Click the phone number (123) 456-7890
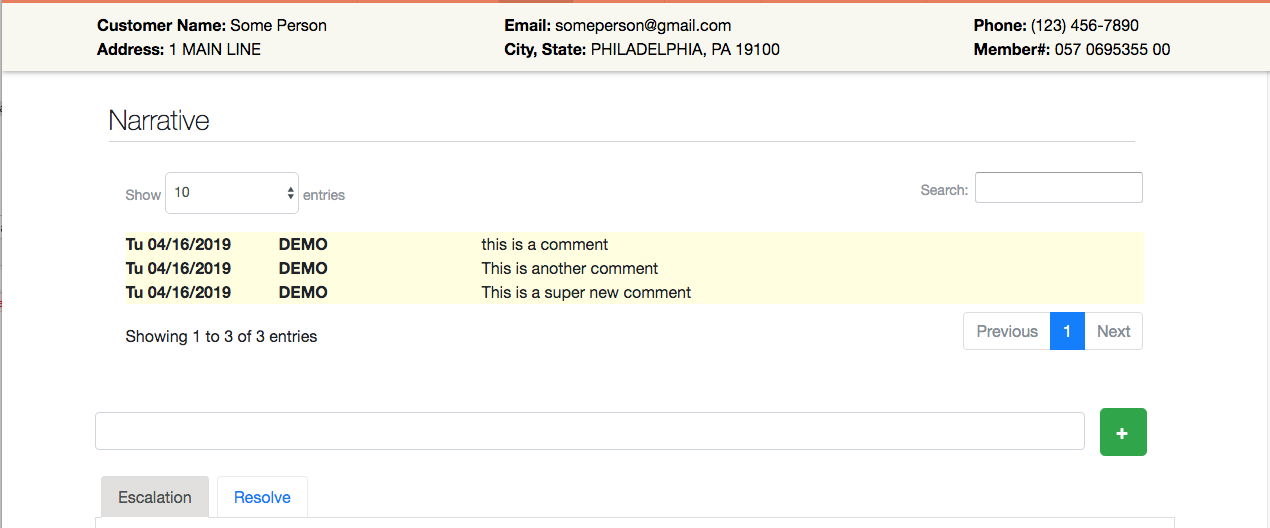 point(1084,26)
